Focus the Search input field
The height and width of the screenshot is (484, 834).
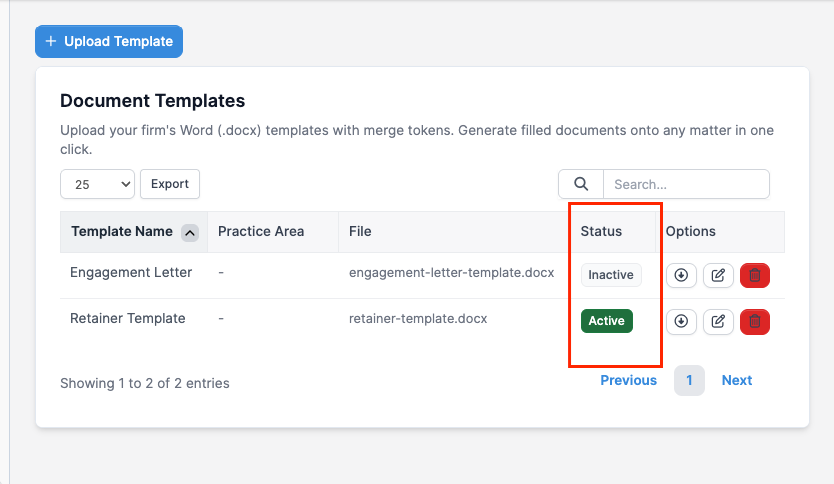tap(686, 184)
